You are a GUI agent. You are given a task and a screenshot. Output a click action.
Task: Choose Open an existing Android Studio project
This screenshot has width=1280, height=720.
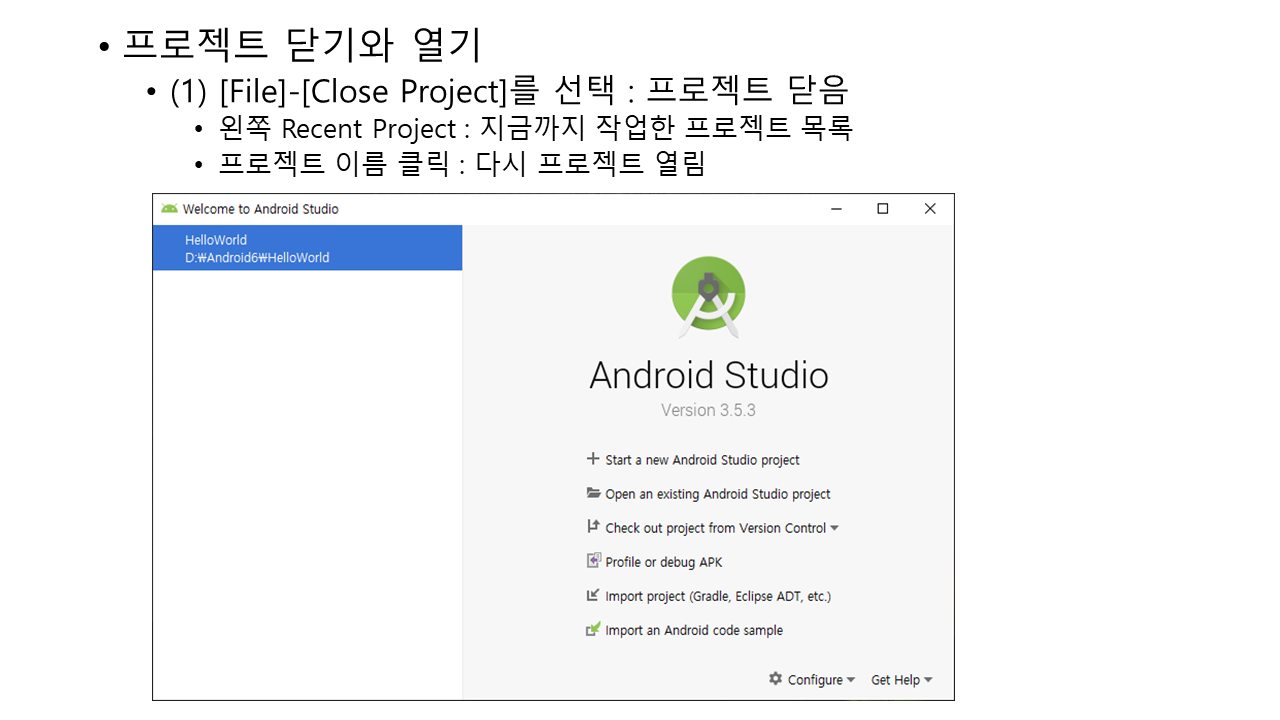[717, 494]
